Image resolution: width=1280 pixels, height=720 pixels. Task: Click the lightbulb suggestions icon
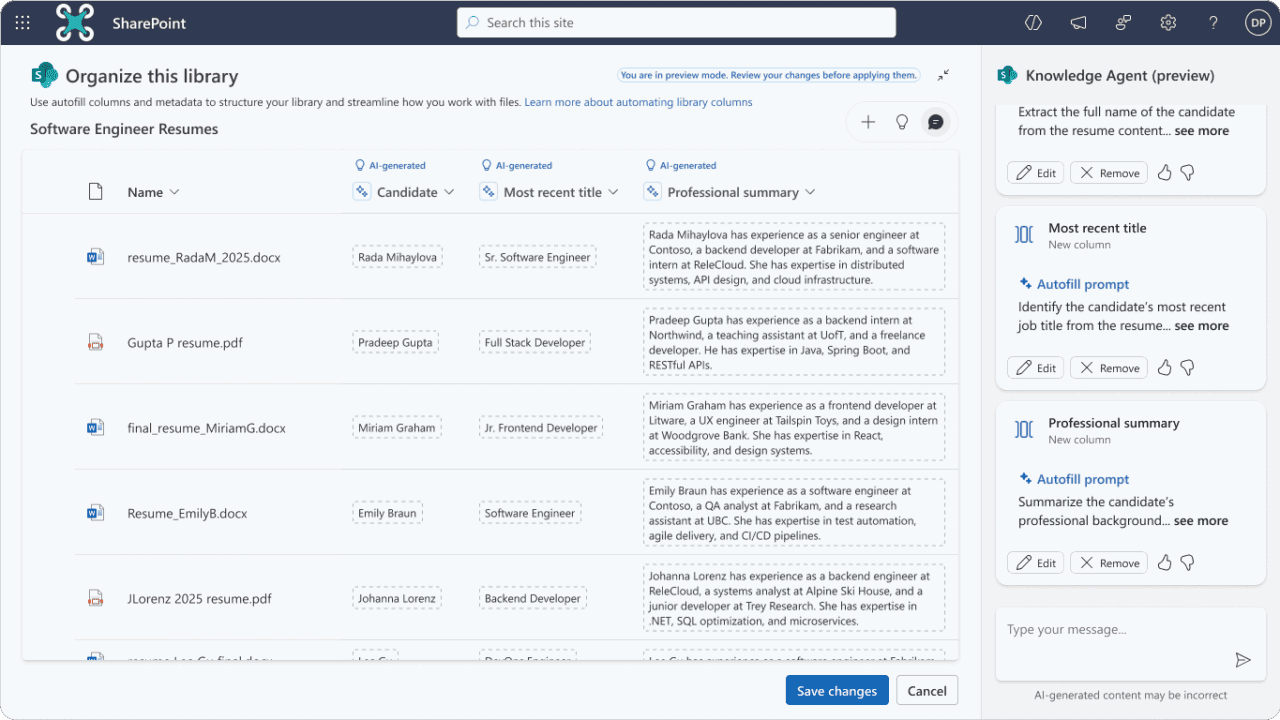pyautogui.click(x=901, y=121)
